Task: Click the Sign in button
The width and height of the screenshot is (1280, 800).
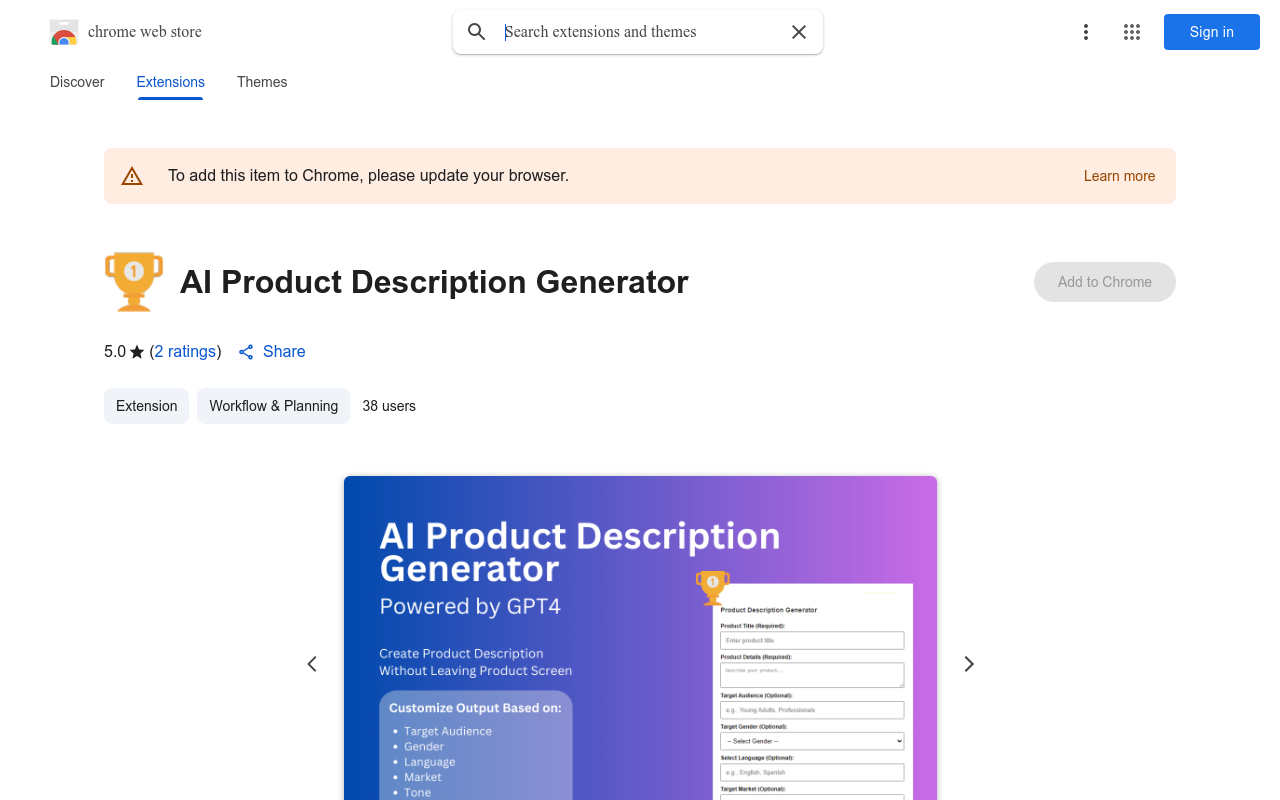Action: (1212, 32)
